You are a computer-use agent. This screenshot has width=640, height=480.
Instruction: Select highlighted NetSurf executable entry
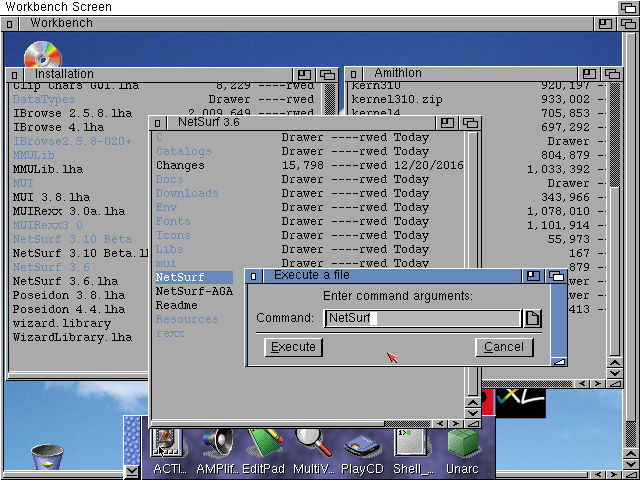194,277
